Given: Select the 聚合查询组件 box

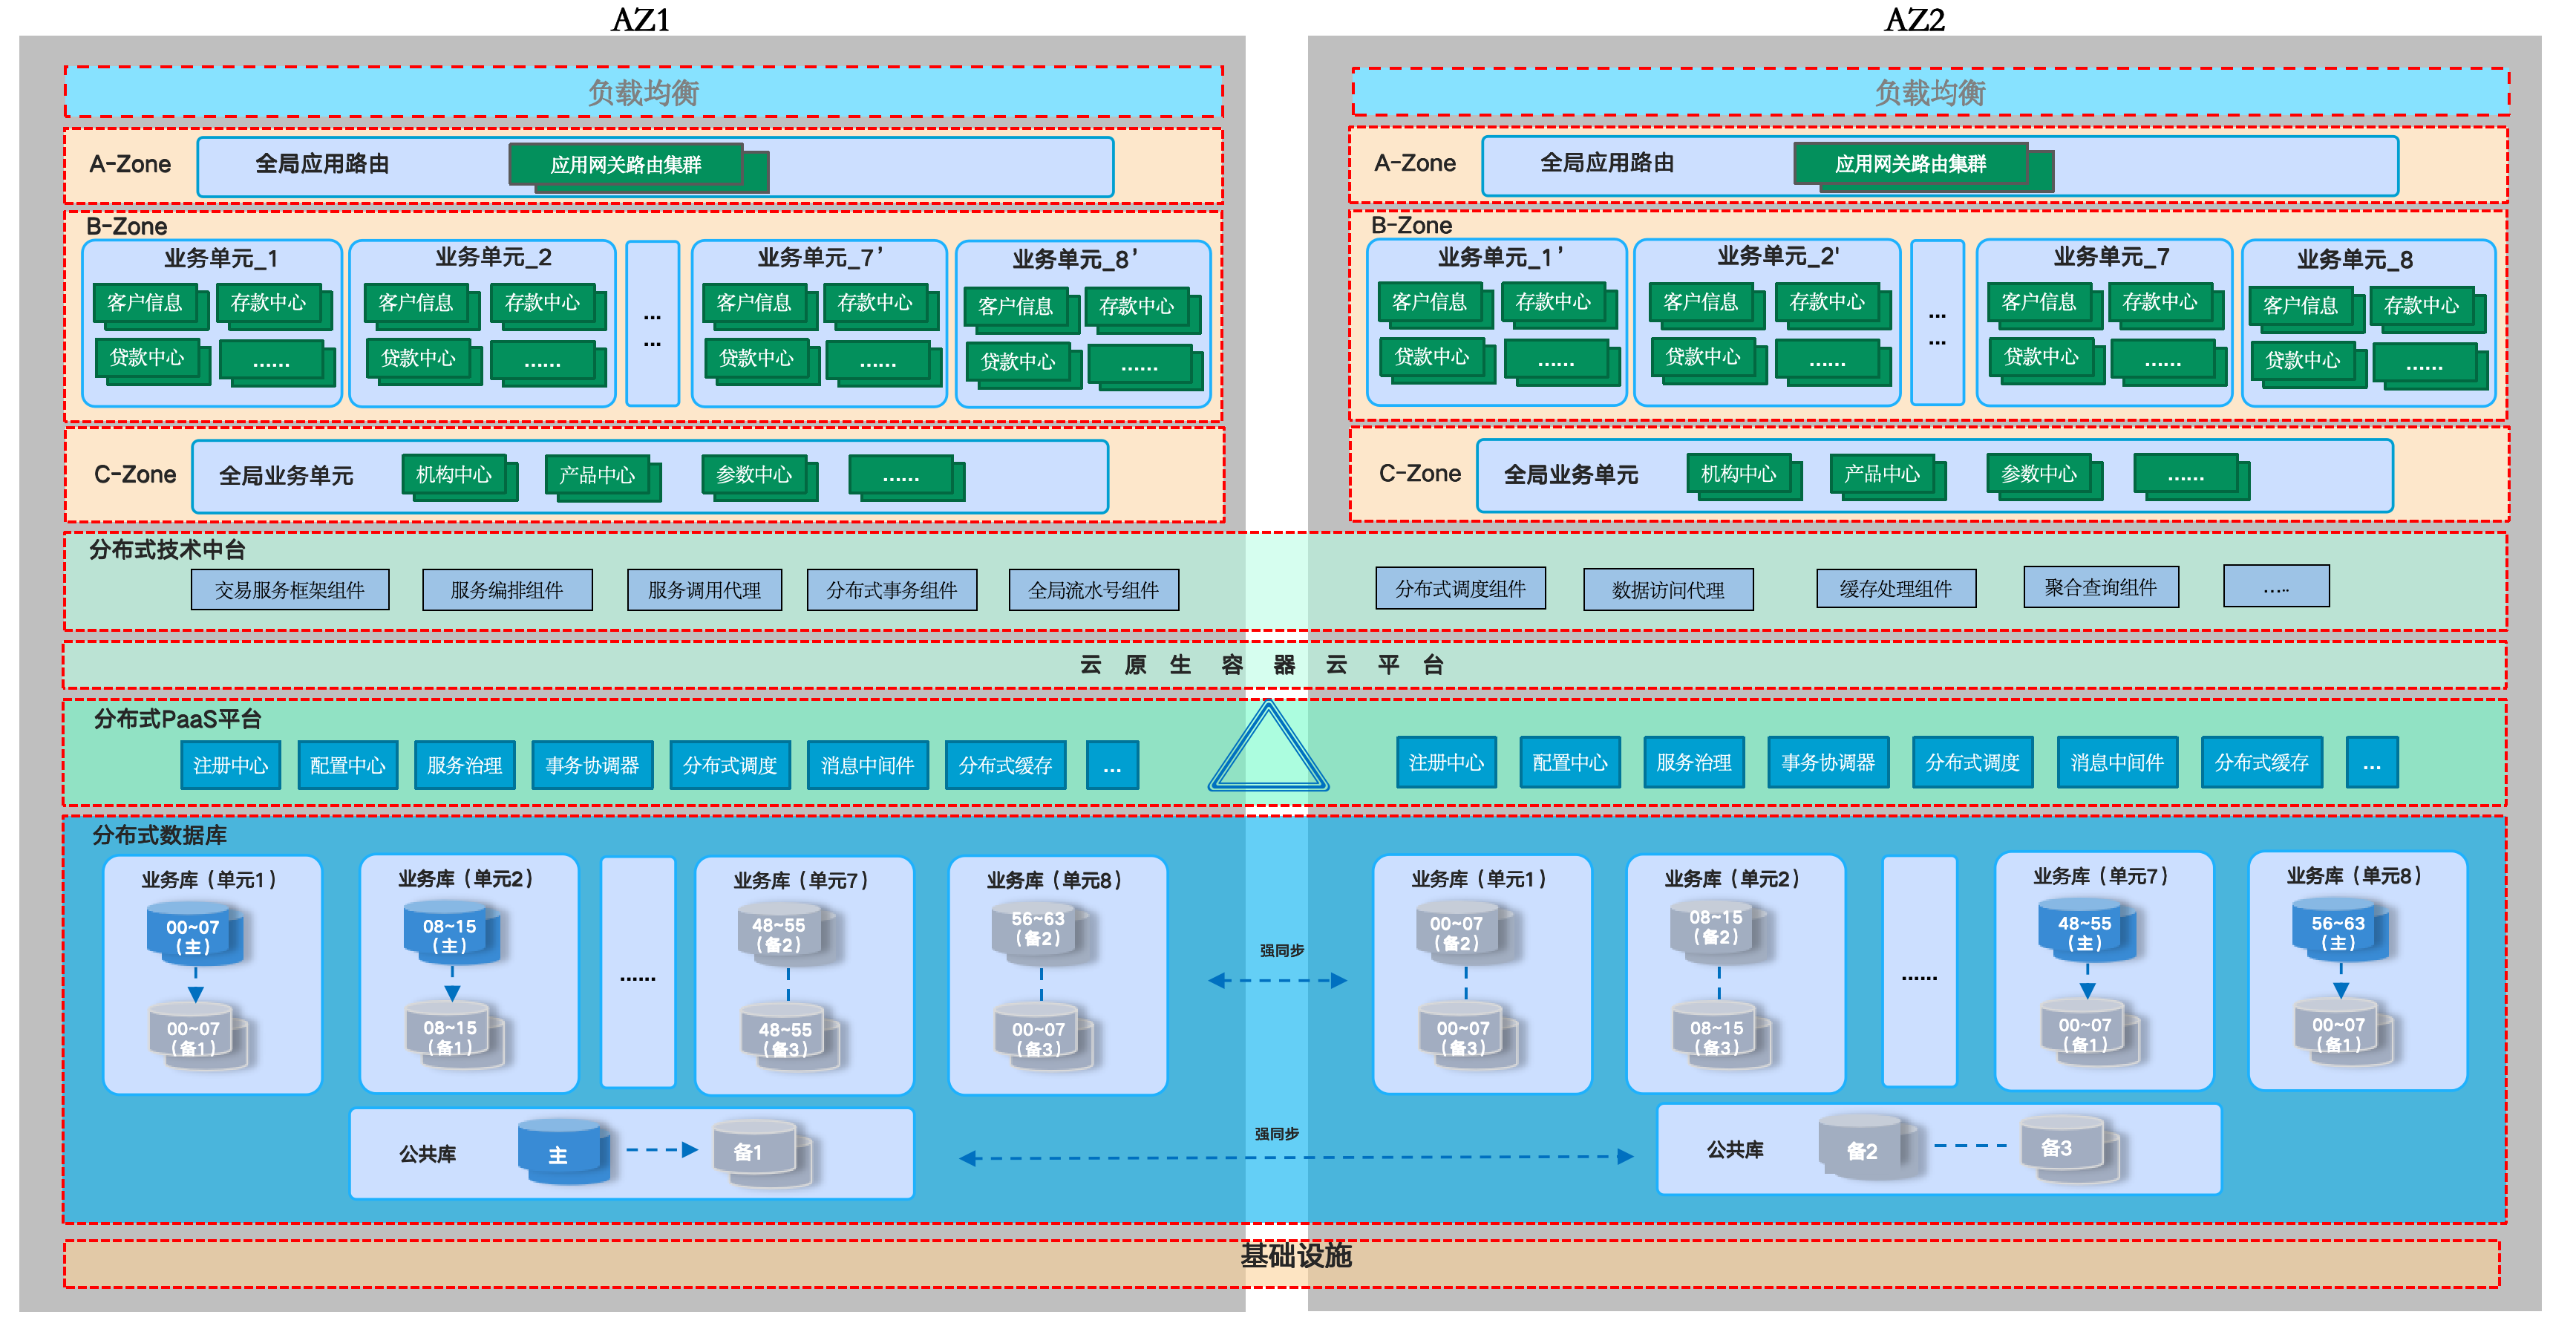Looking at the screenshot, I should click(2101, 587).
